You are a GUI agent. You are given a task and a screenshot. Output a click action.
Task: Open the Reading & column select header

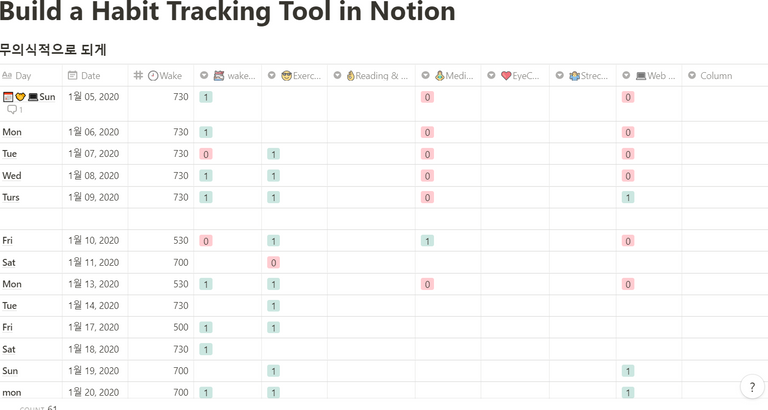[371, 75]
